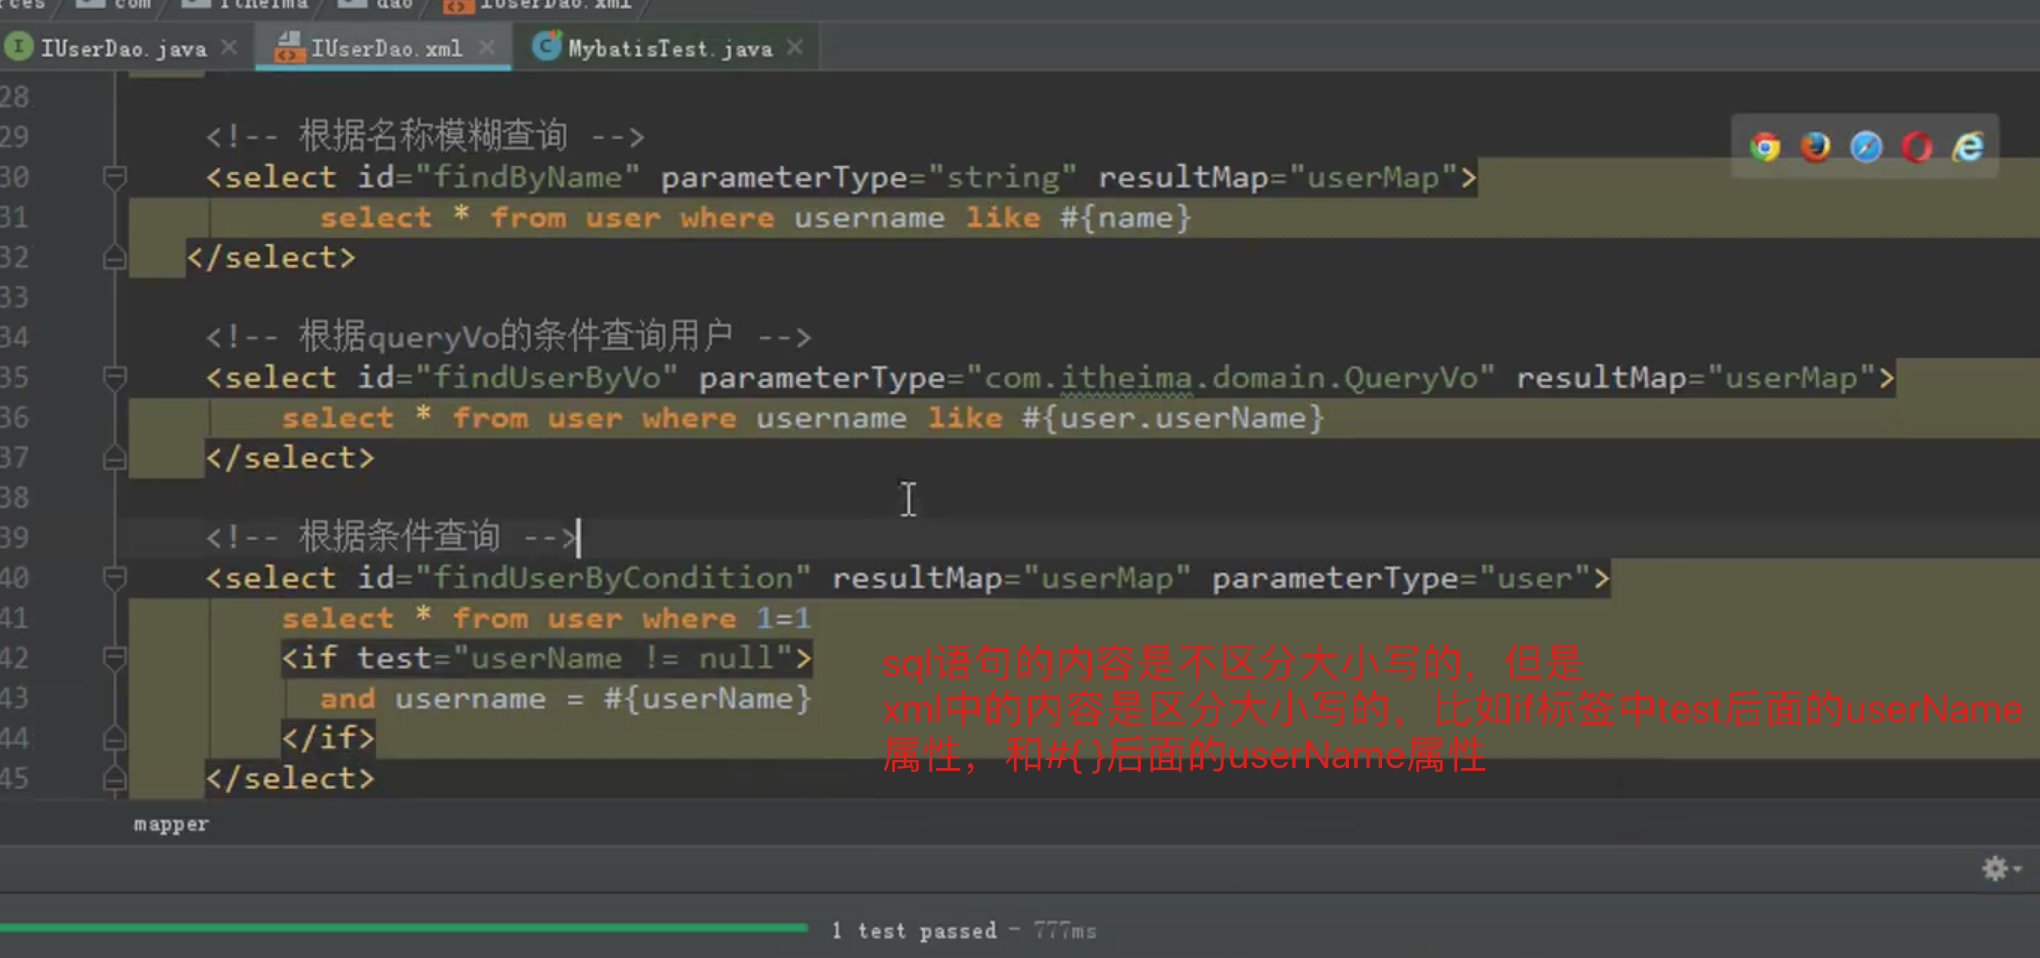Click the class icon on MybatisTest.java tab
Image resolution: width=2040 pixels, height=958 pixels.
click(x=546, y=46)
